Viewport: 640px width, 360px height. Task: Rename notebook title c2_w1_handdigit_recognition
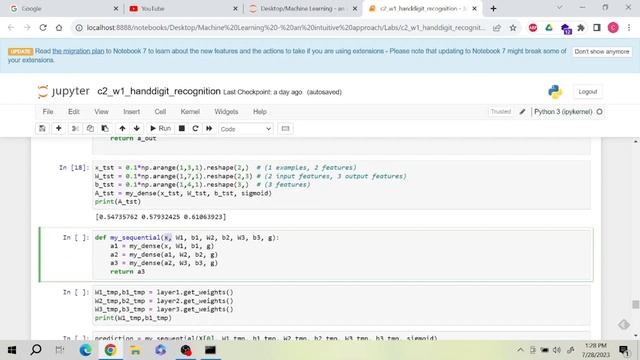pyautogui.click(x=159, y=91)
